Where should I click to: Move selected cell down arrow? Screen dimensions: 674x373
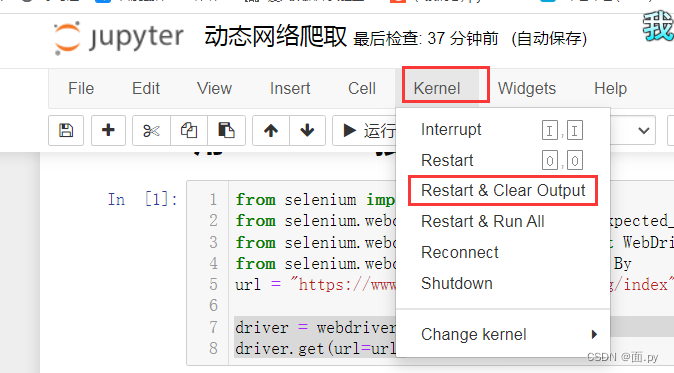tap(307, 130)
